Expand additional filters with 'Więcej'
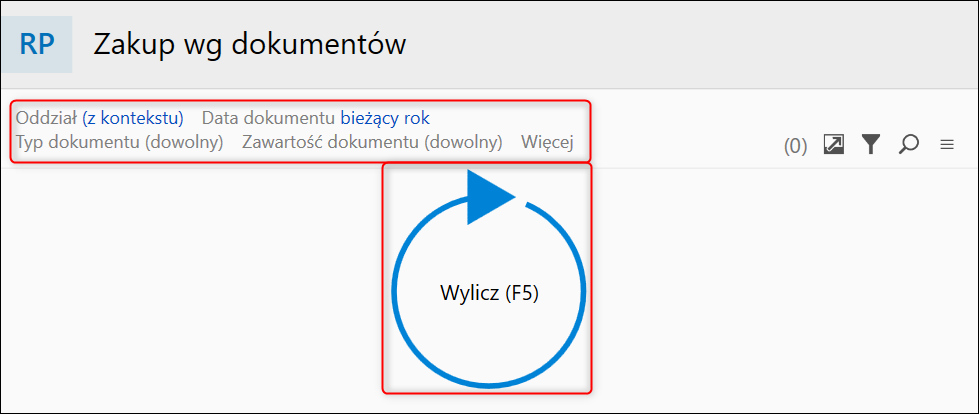Viewport: 979px width, 414px height. [x=547, y=142]
